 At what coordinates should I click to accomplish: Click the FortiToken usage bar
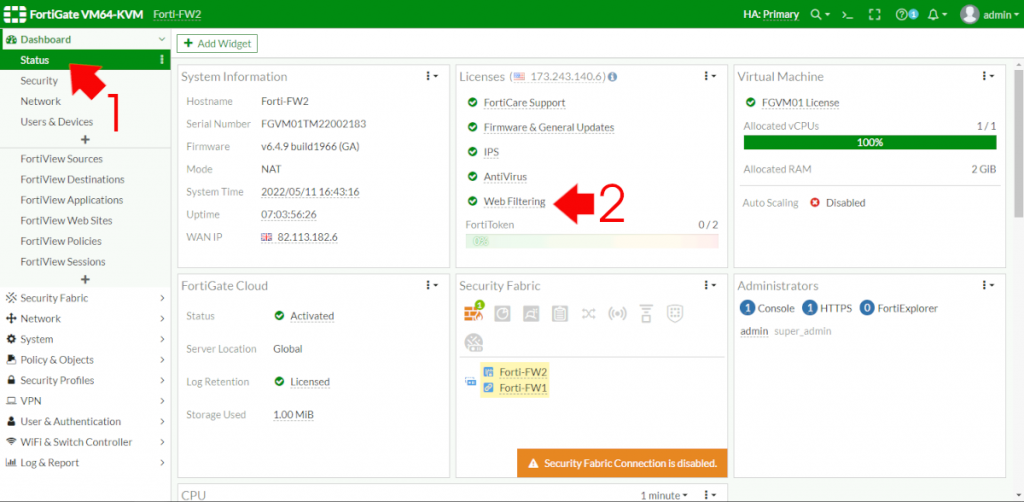click(592, 241)
